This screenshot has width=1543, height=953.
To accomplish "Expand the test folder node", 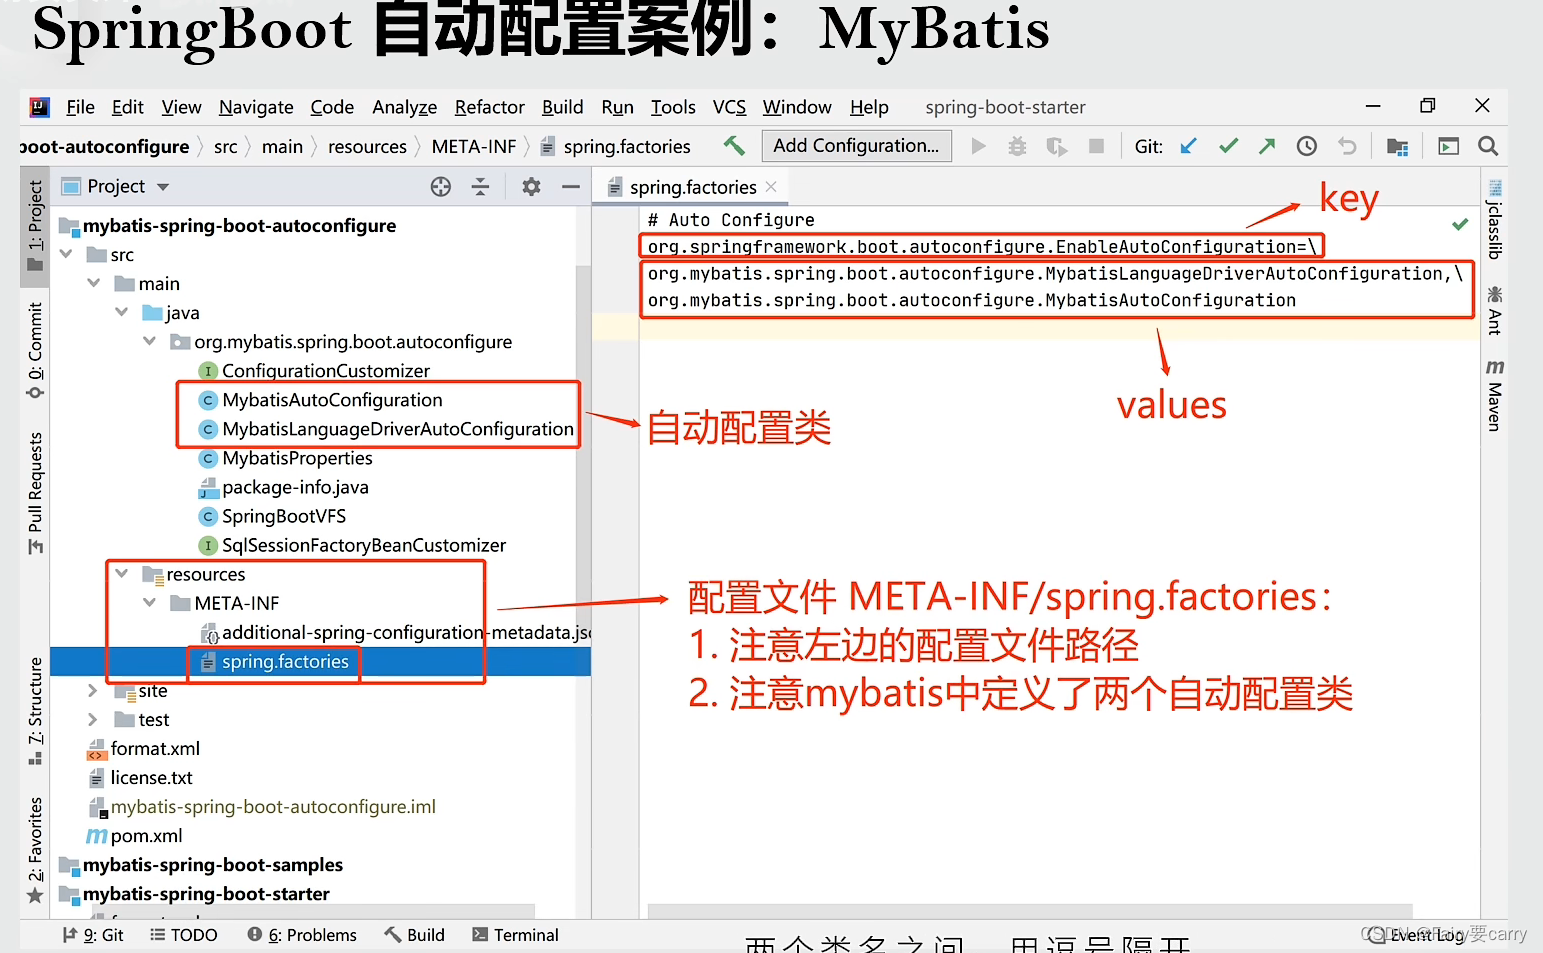I will pyautogui.click(x=93, y=719).
